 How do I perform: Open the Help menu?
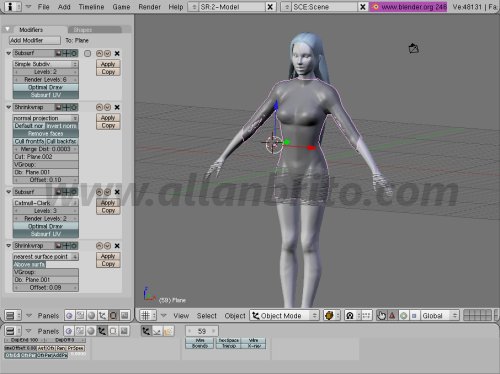tap(176, 7)
